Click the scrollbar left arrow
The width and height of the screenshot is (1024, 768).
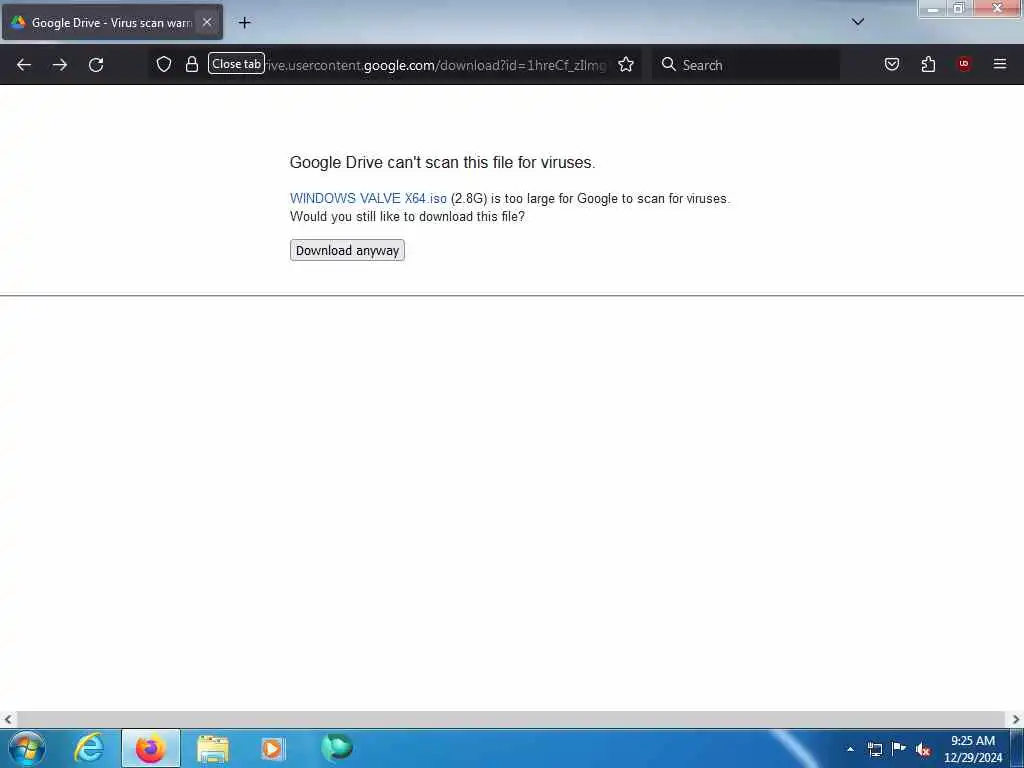(8, 719)
